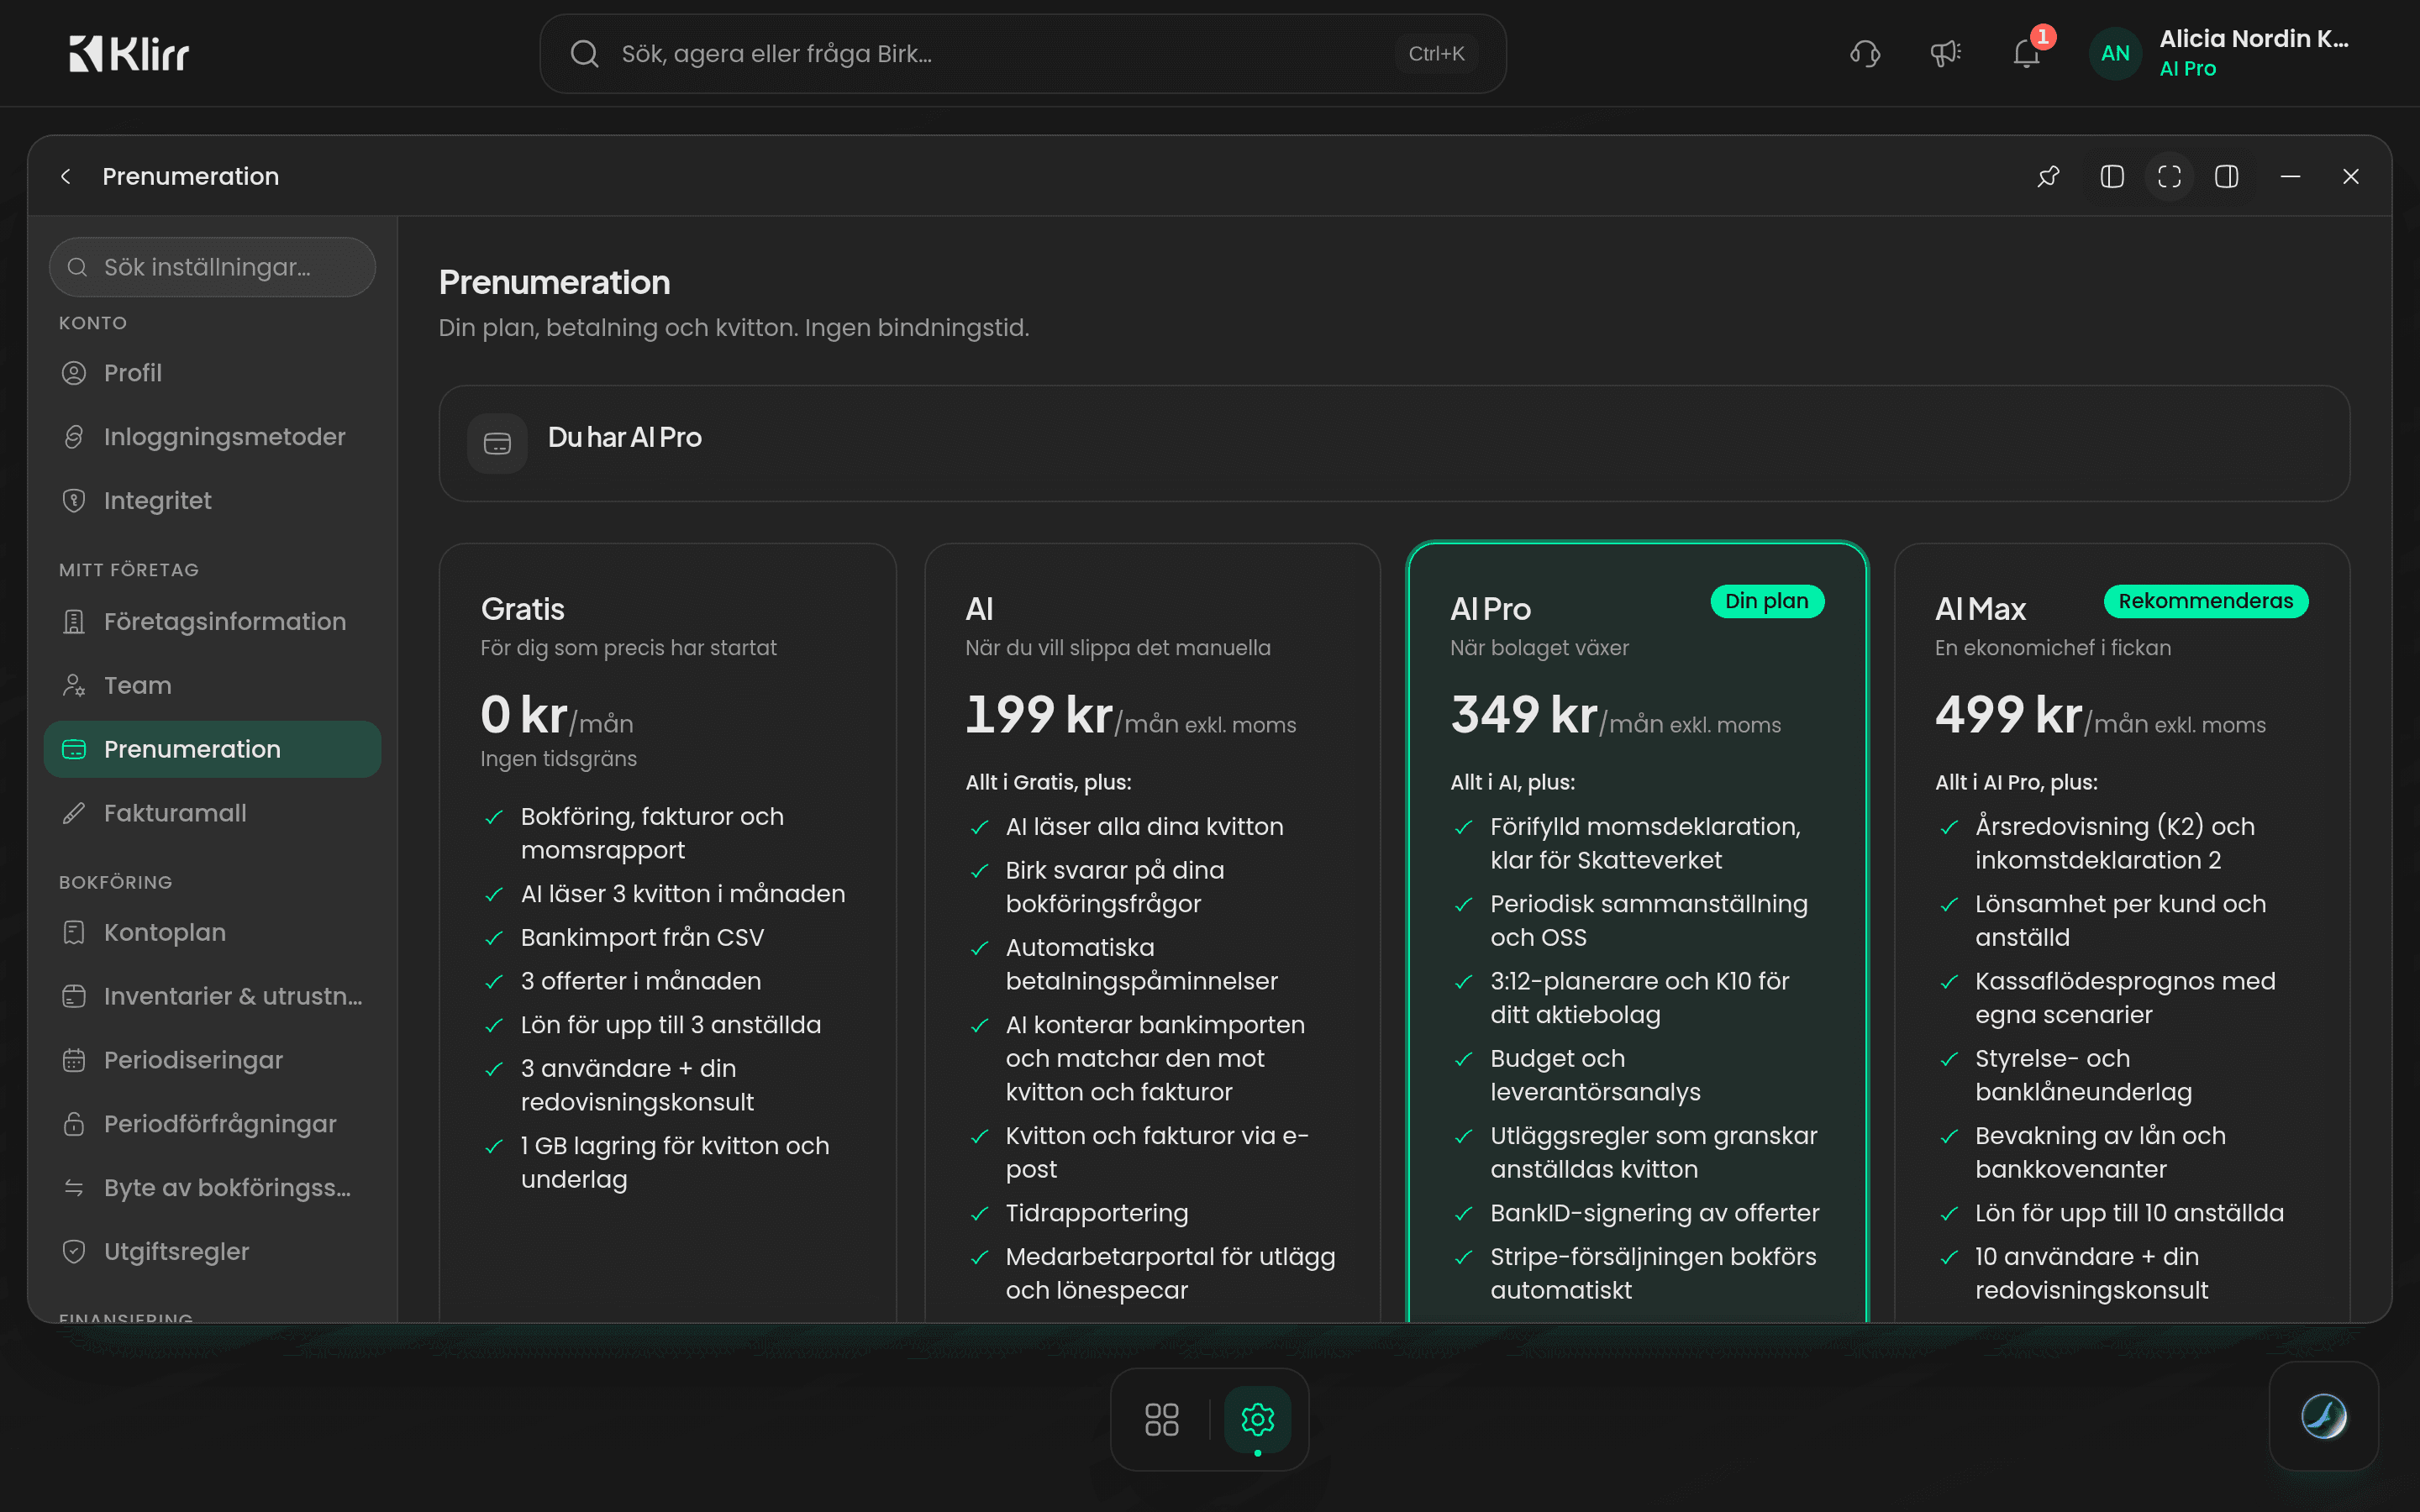This screenshot has height=1512, width=2420.
Task: Click the Ctrl+K shortcut badge
Action: pyautogui.click(x=1436, y=54)
